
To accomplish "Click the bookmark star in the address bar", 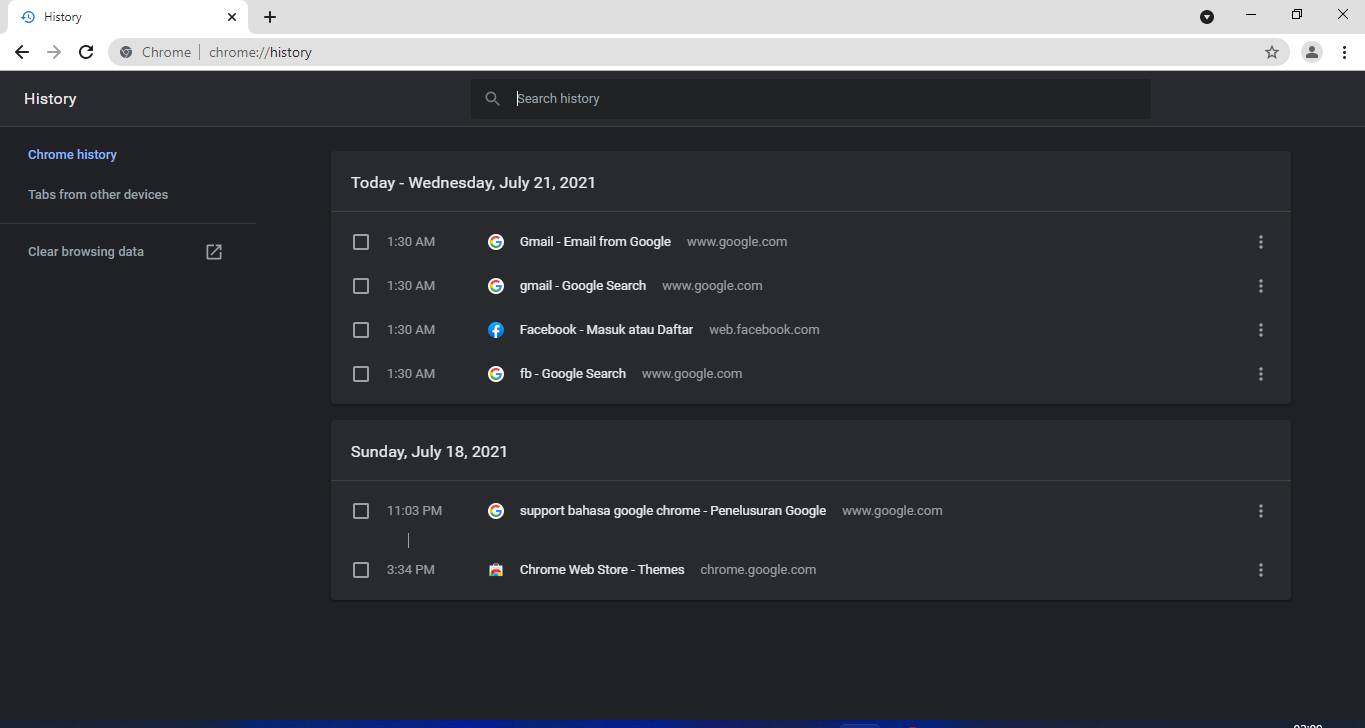I will pyautogui.click(x=1271, y=52).
